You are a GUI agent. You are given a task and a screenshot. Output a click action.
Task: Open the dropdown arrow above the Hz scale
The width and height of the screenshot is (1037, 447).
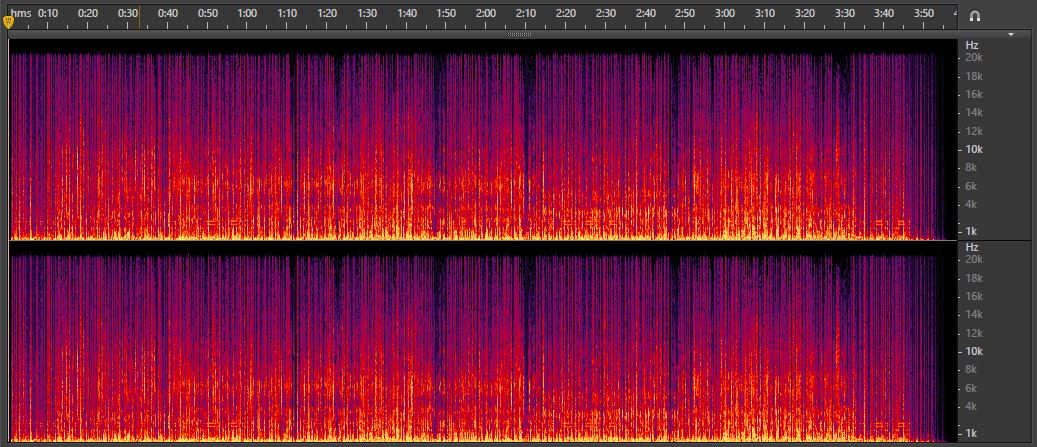tap(1011, 34)
